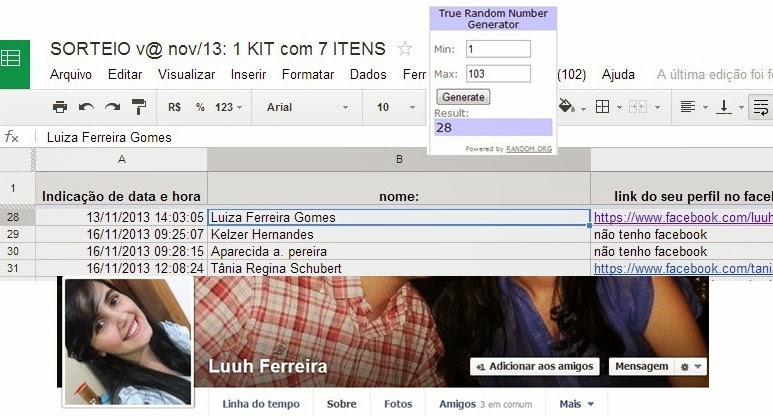The width and height of the screenshot is (773, 416).
Task: Click the Print icon in toolbar
Action: (60, 107)
